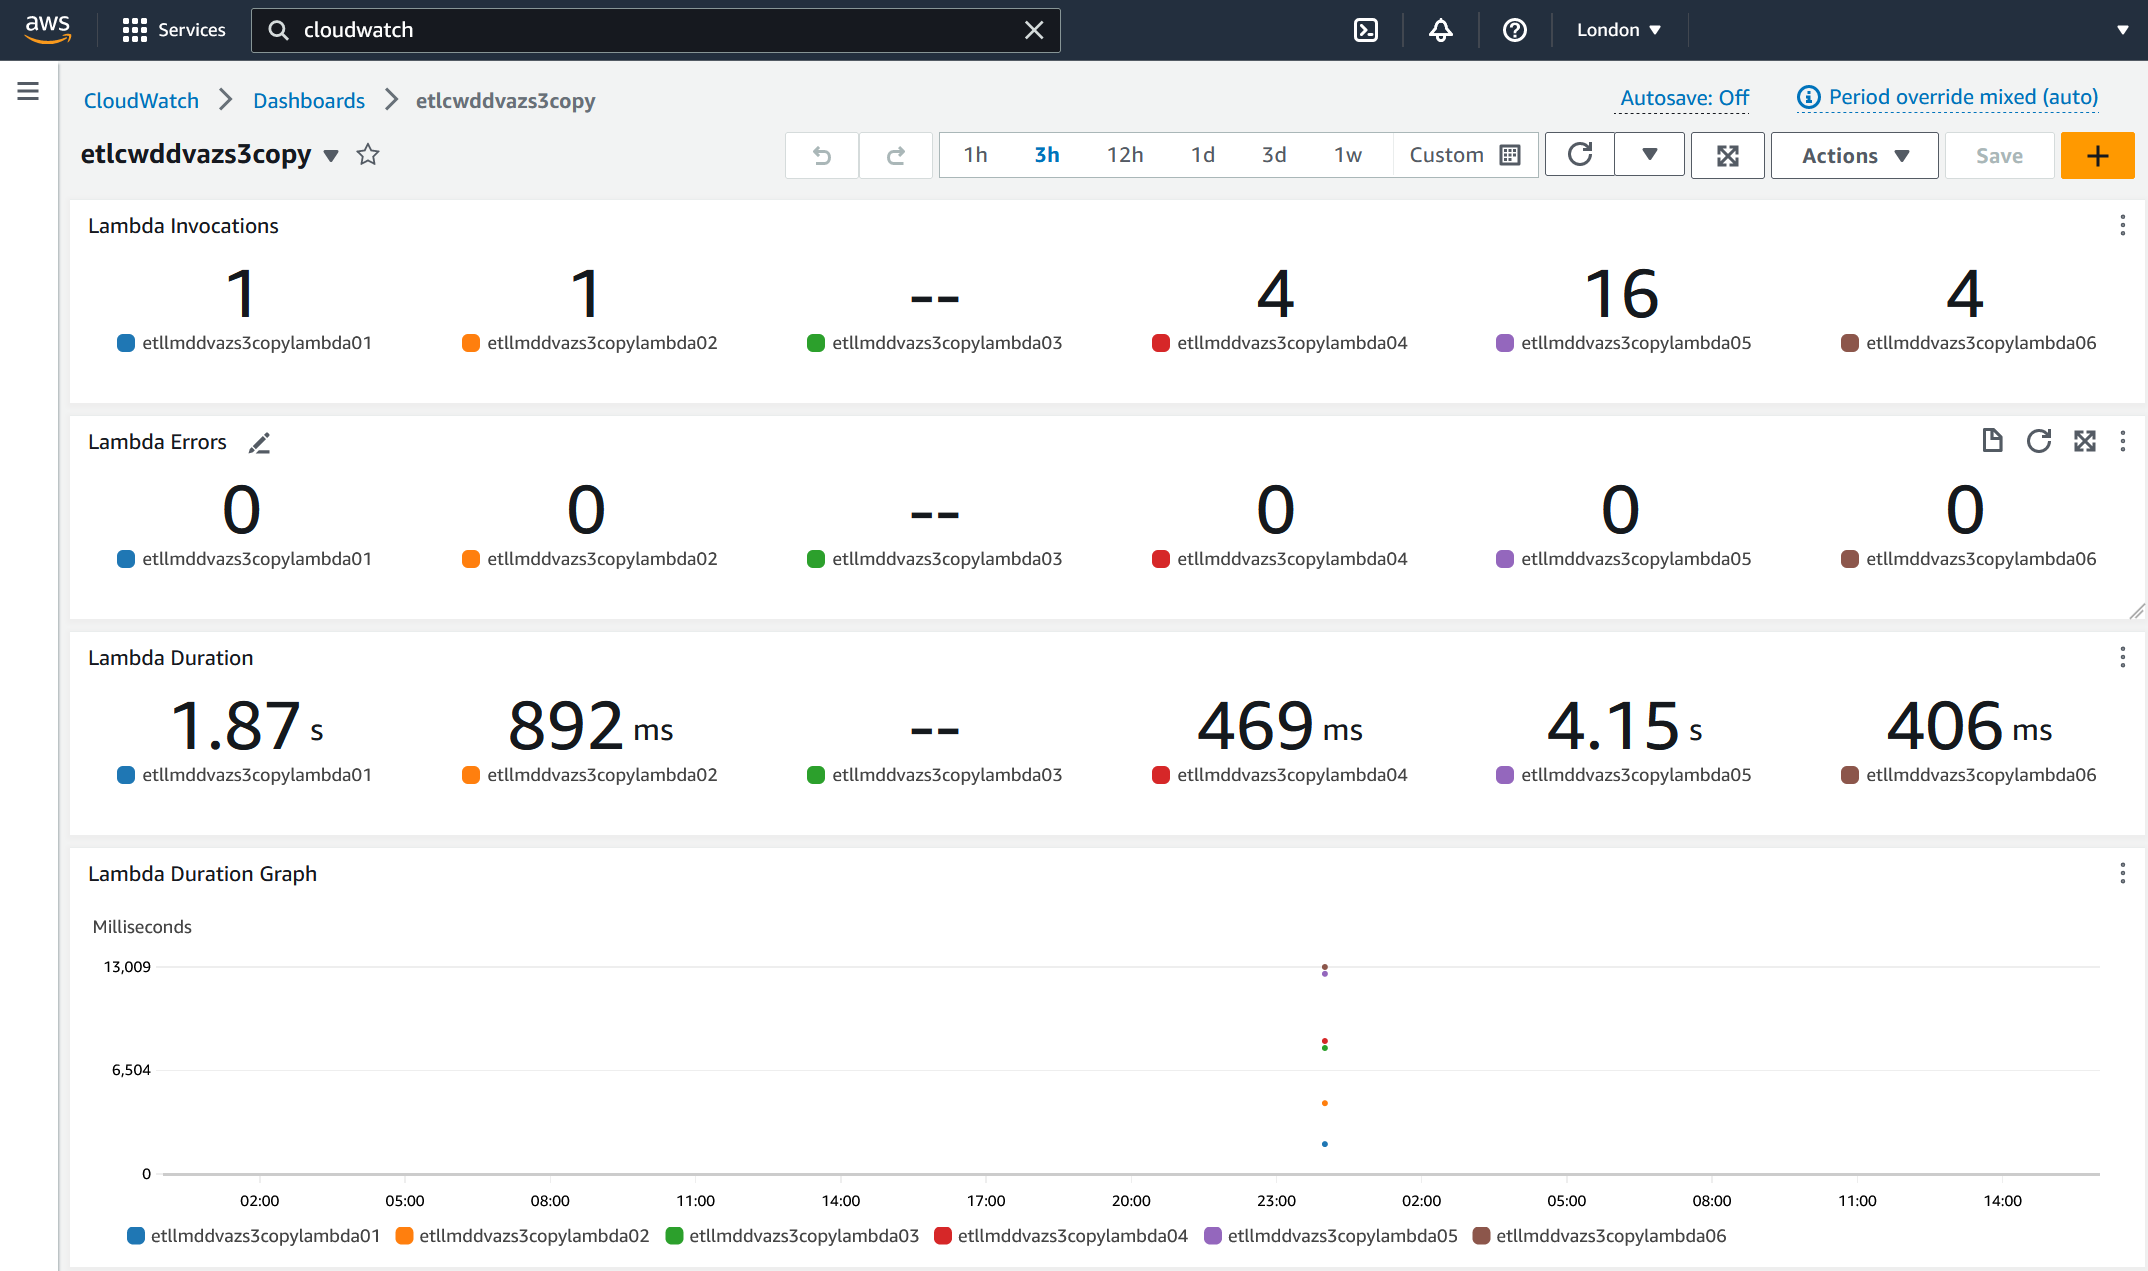Expand the London region selector
Viewport: 2148px width, 1271px height.
[1617, 30]
